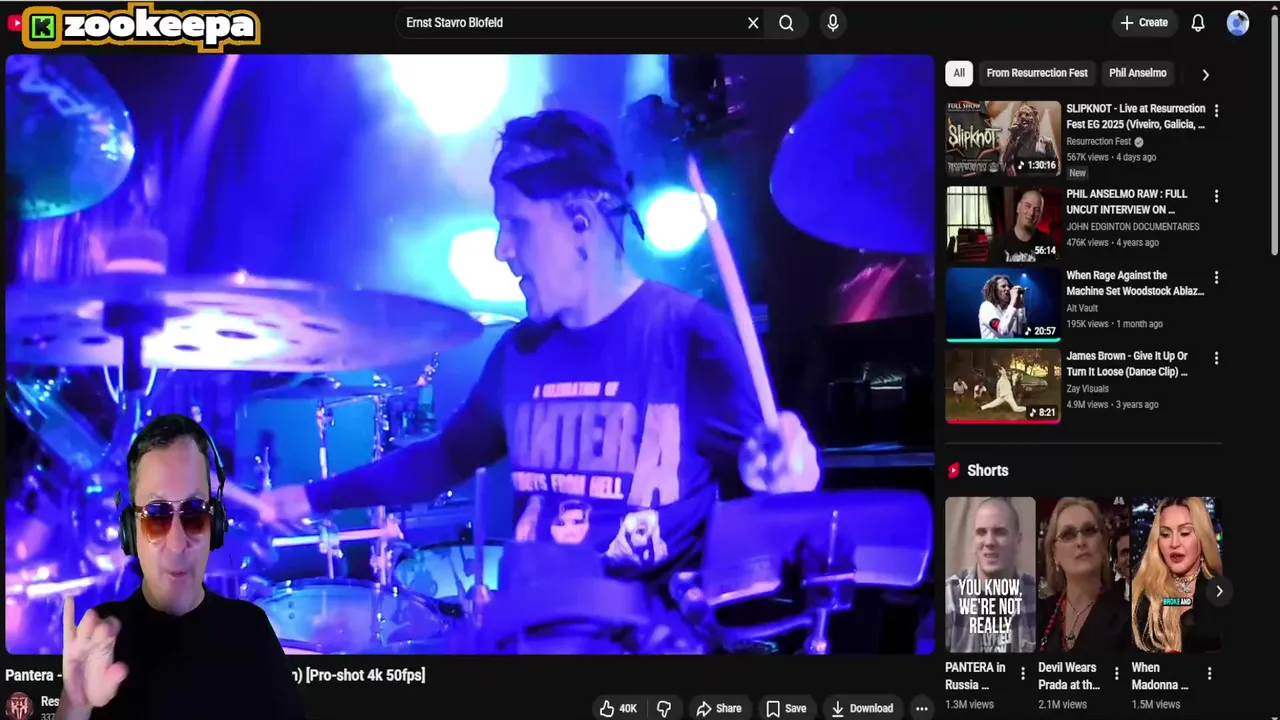Open options menu for Rage Against the Machine video

1216,277
